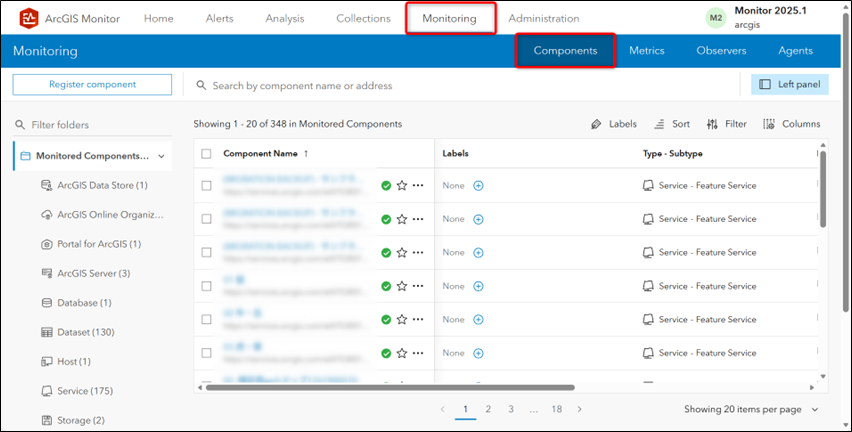Go to page 2

[488, 409]
